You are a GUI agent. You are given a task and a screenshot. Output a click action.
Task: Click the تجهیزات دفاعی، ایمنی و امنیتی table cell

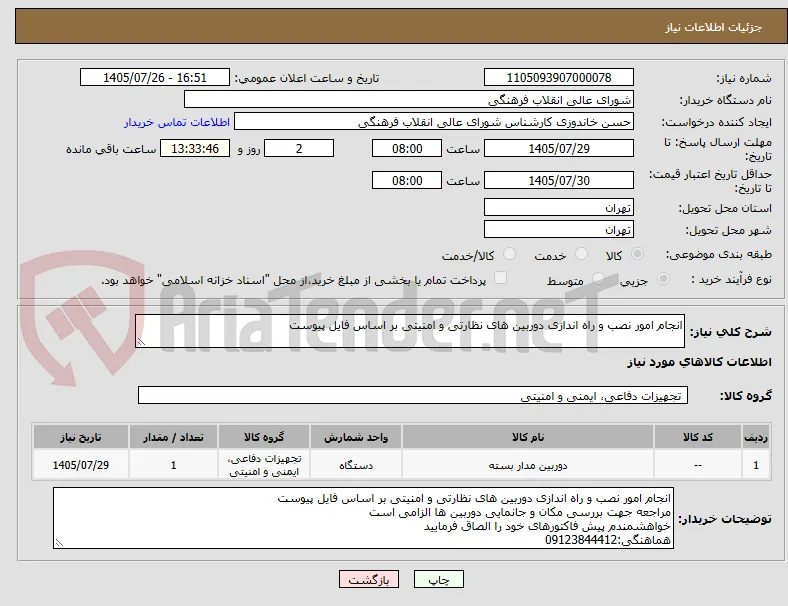(x=264, y=465)
